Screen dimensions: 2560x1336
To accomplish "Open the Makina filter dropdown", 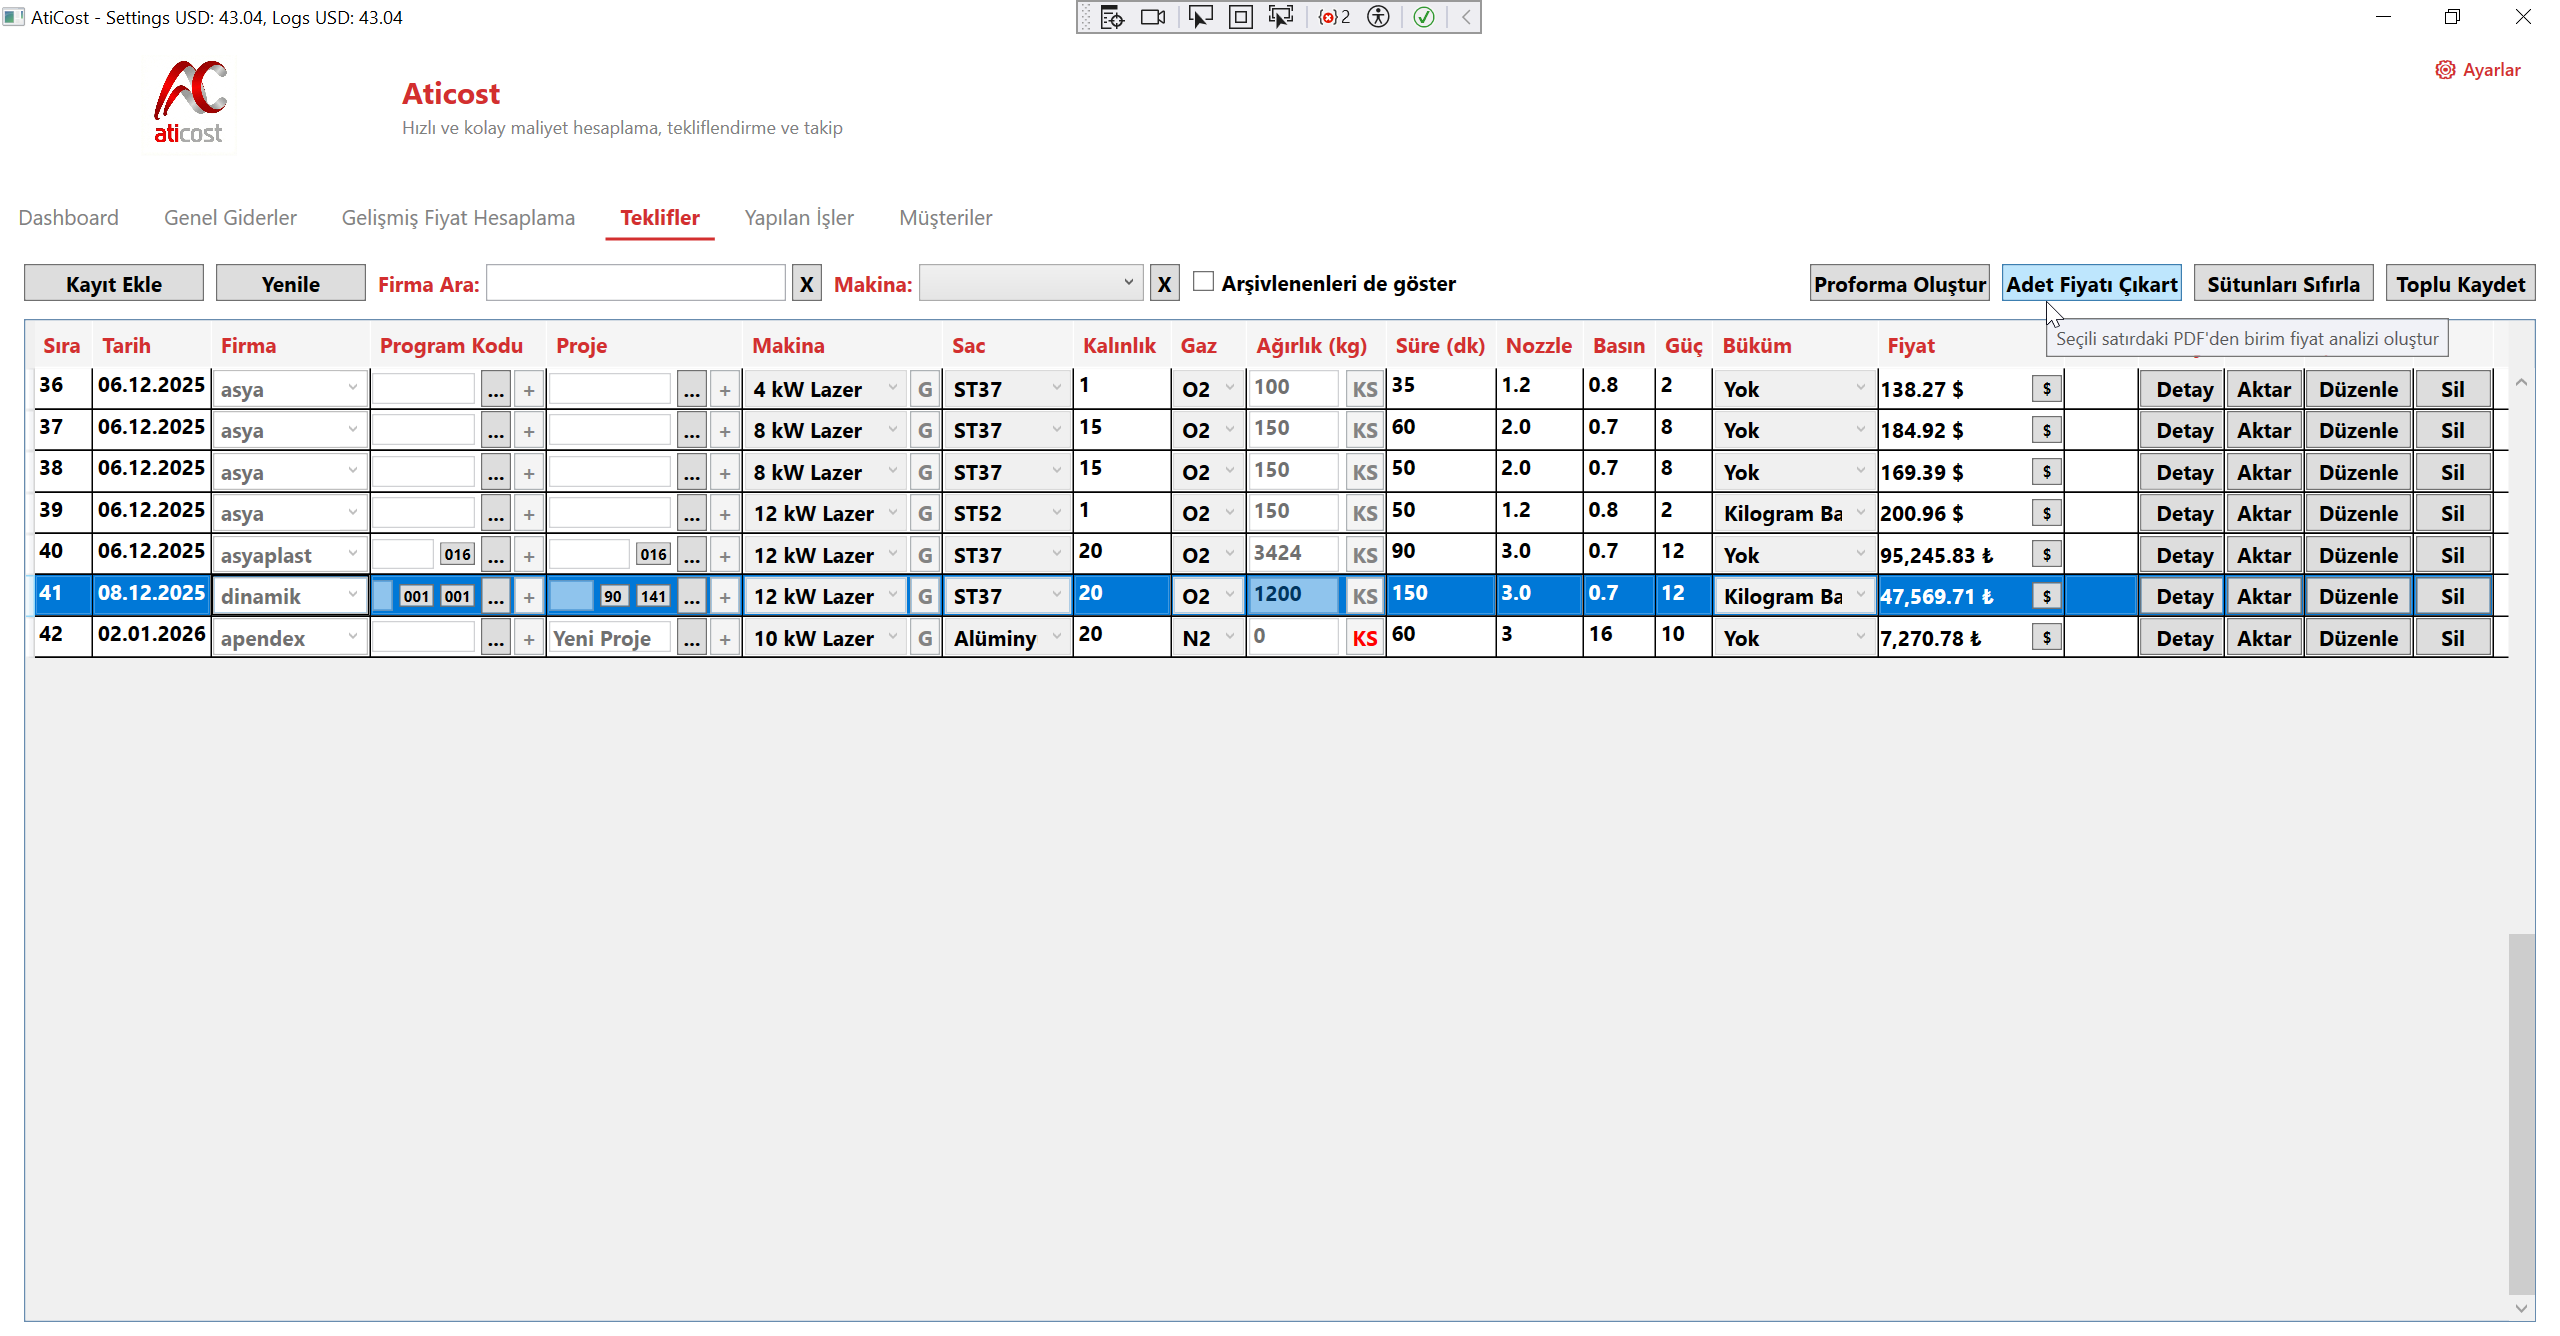I will click(1030, 283).
